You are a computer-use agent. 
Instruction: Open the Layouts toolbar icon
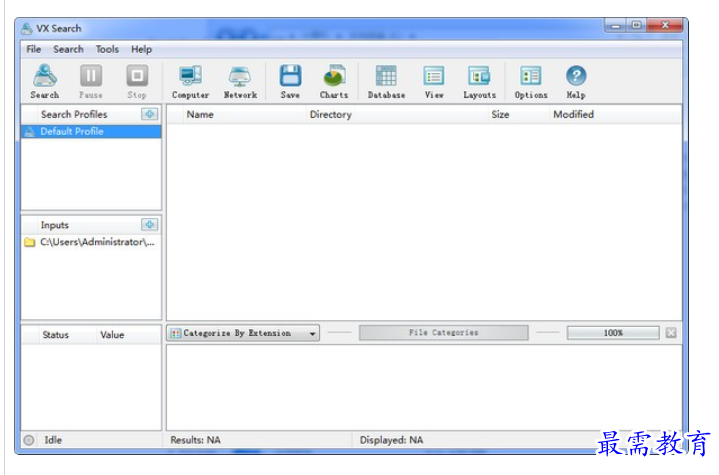pyautogui.click(x=479, y=81)
